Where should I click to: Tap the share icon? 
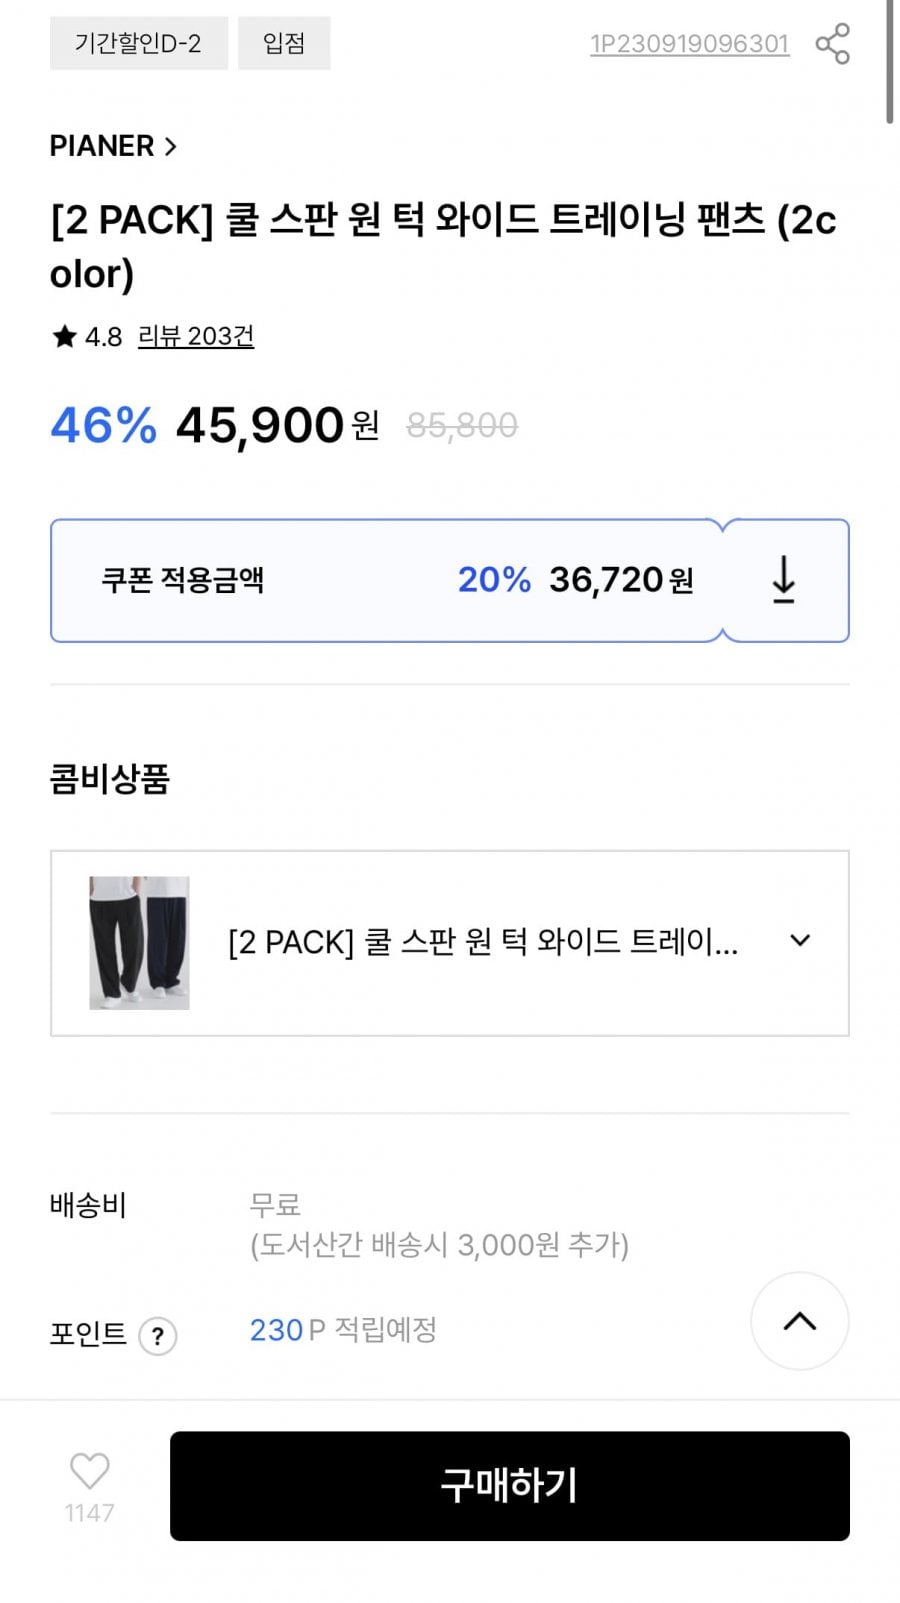point(832,44)
